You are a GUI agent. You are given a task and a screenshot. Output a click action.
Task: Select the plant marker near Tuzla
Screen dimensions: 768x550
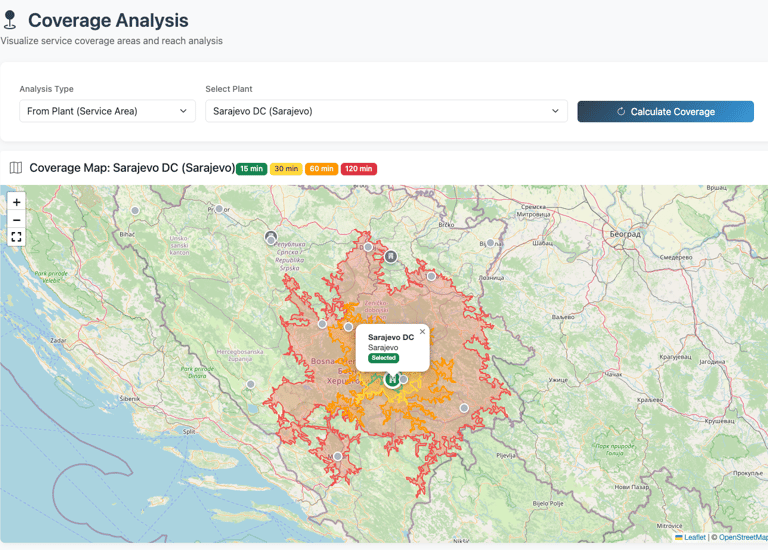click(x=391, y=256)
